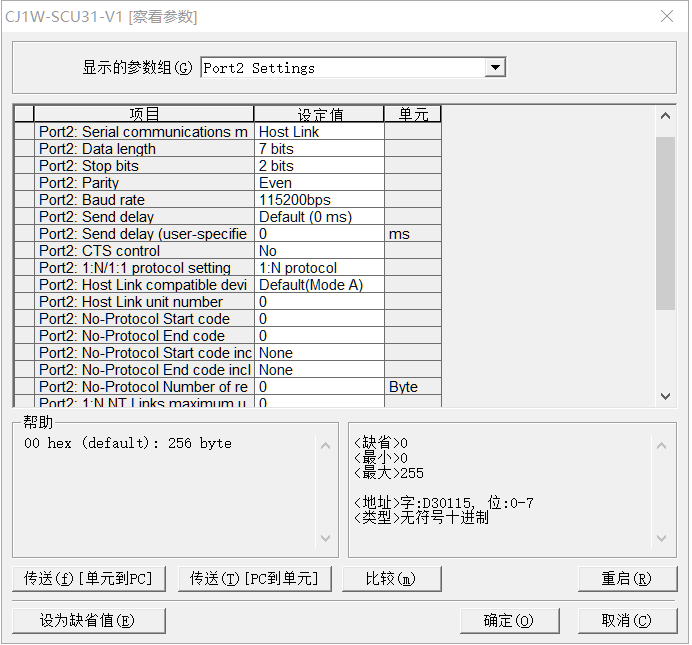Confirm with the 确定 button
This screenshot has width=692, height=645.
(x=508, y=620)
